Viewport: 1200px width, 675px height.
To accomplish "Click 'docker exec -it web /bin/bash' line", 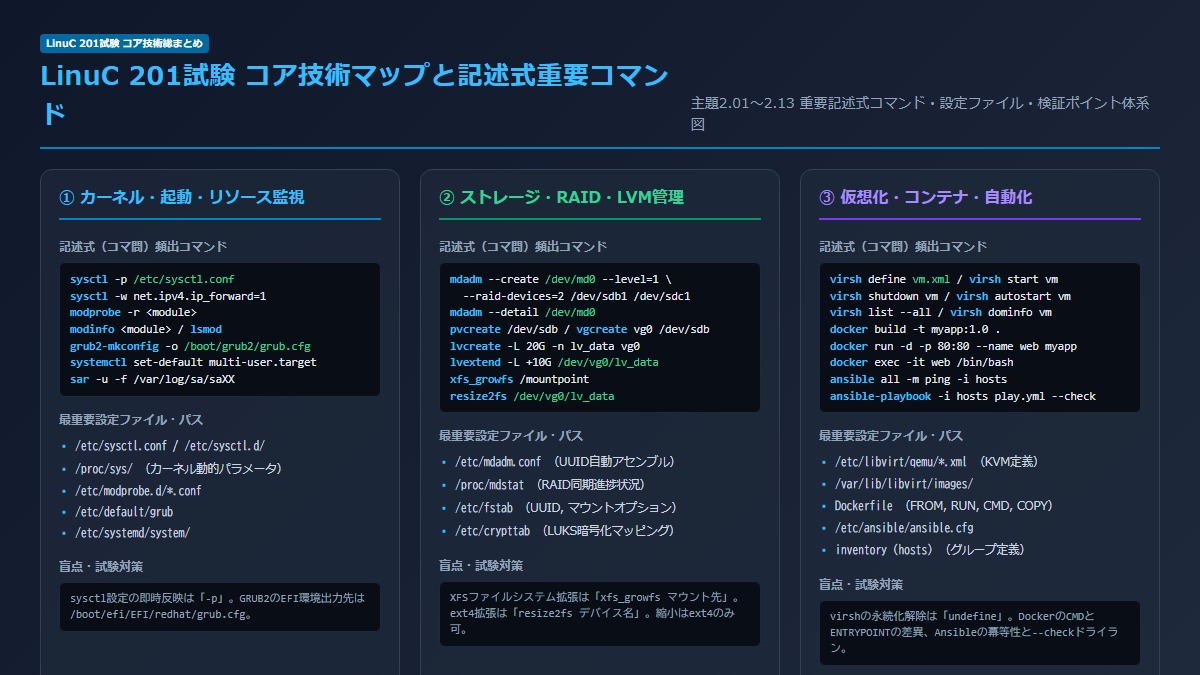I will pos(921,363).
